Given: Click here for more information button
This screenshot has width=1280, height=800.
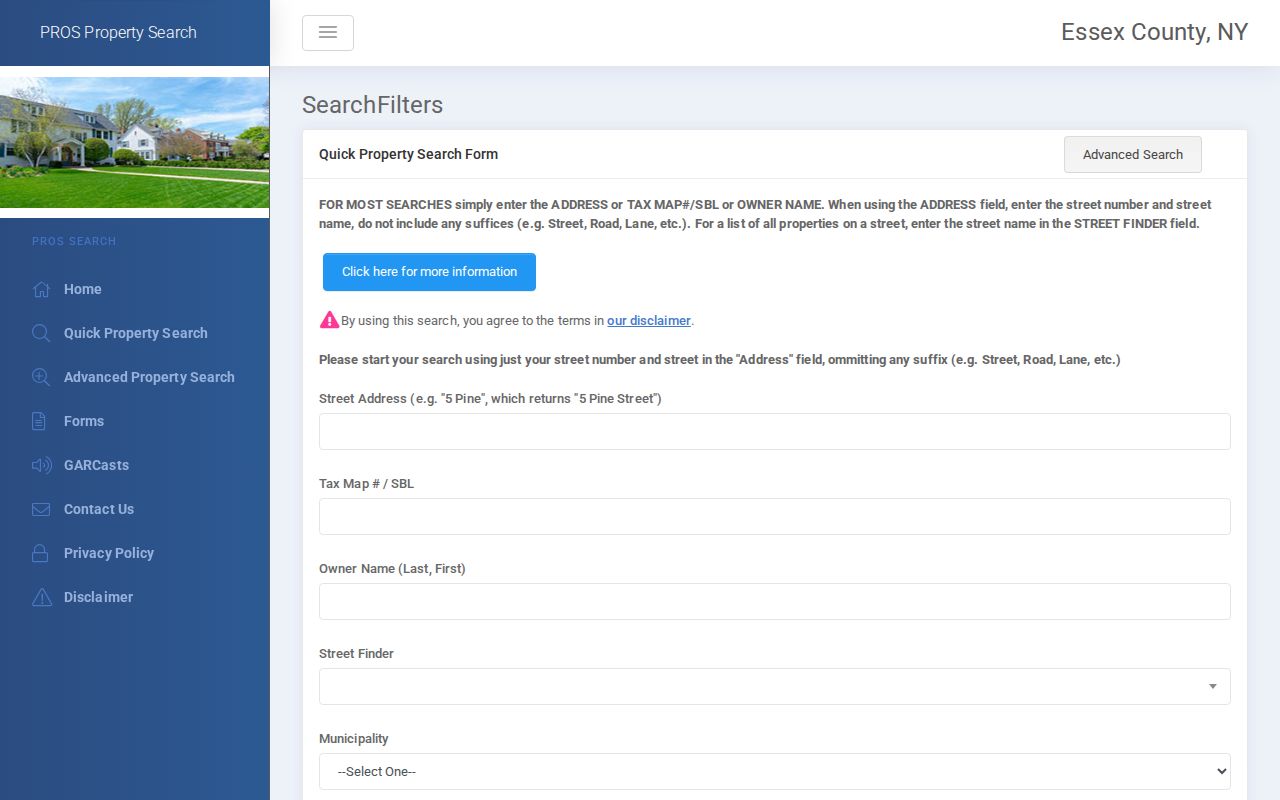Looking at the screenshot, I should (x=429, y=272).
